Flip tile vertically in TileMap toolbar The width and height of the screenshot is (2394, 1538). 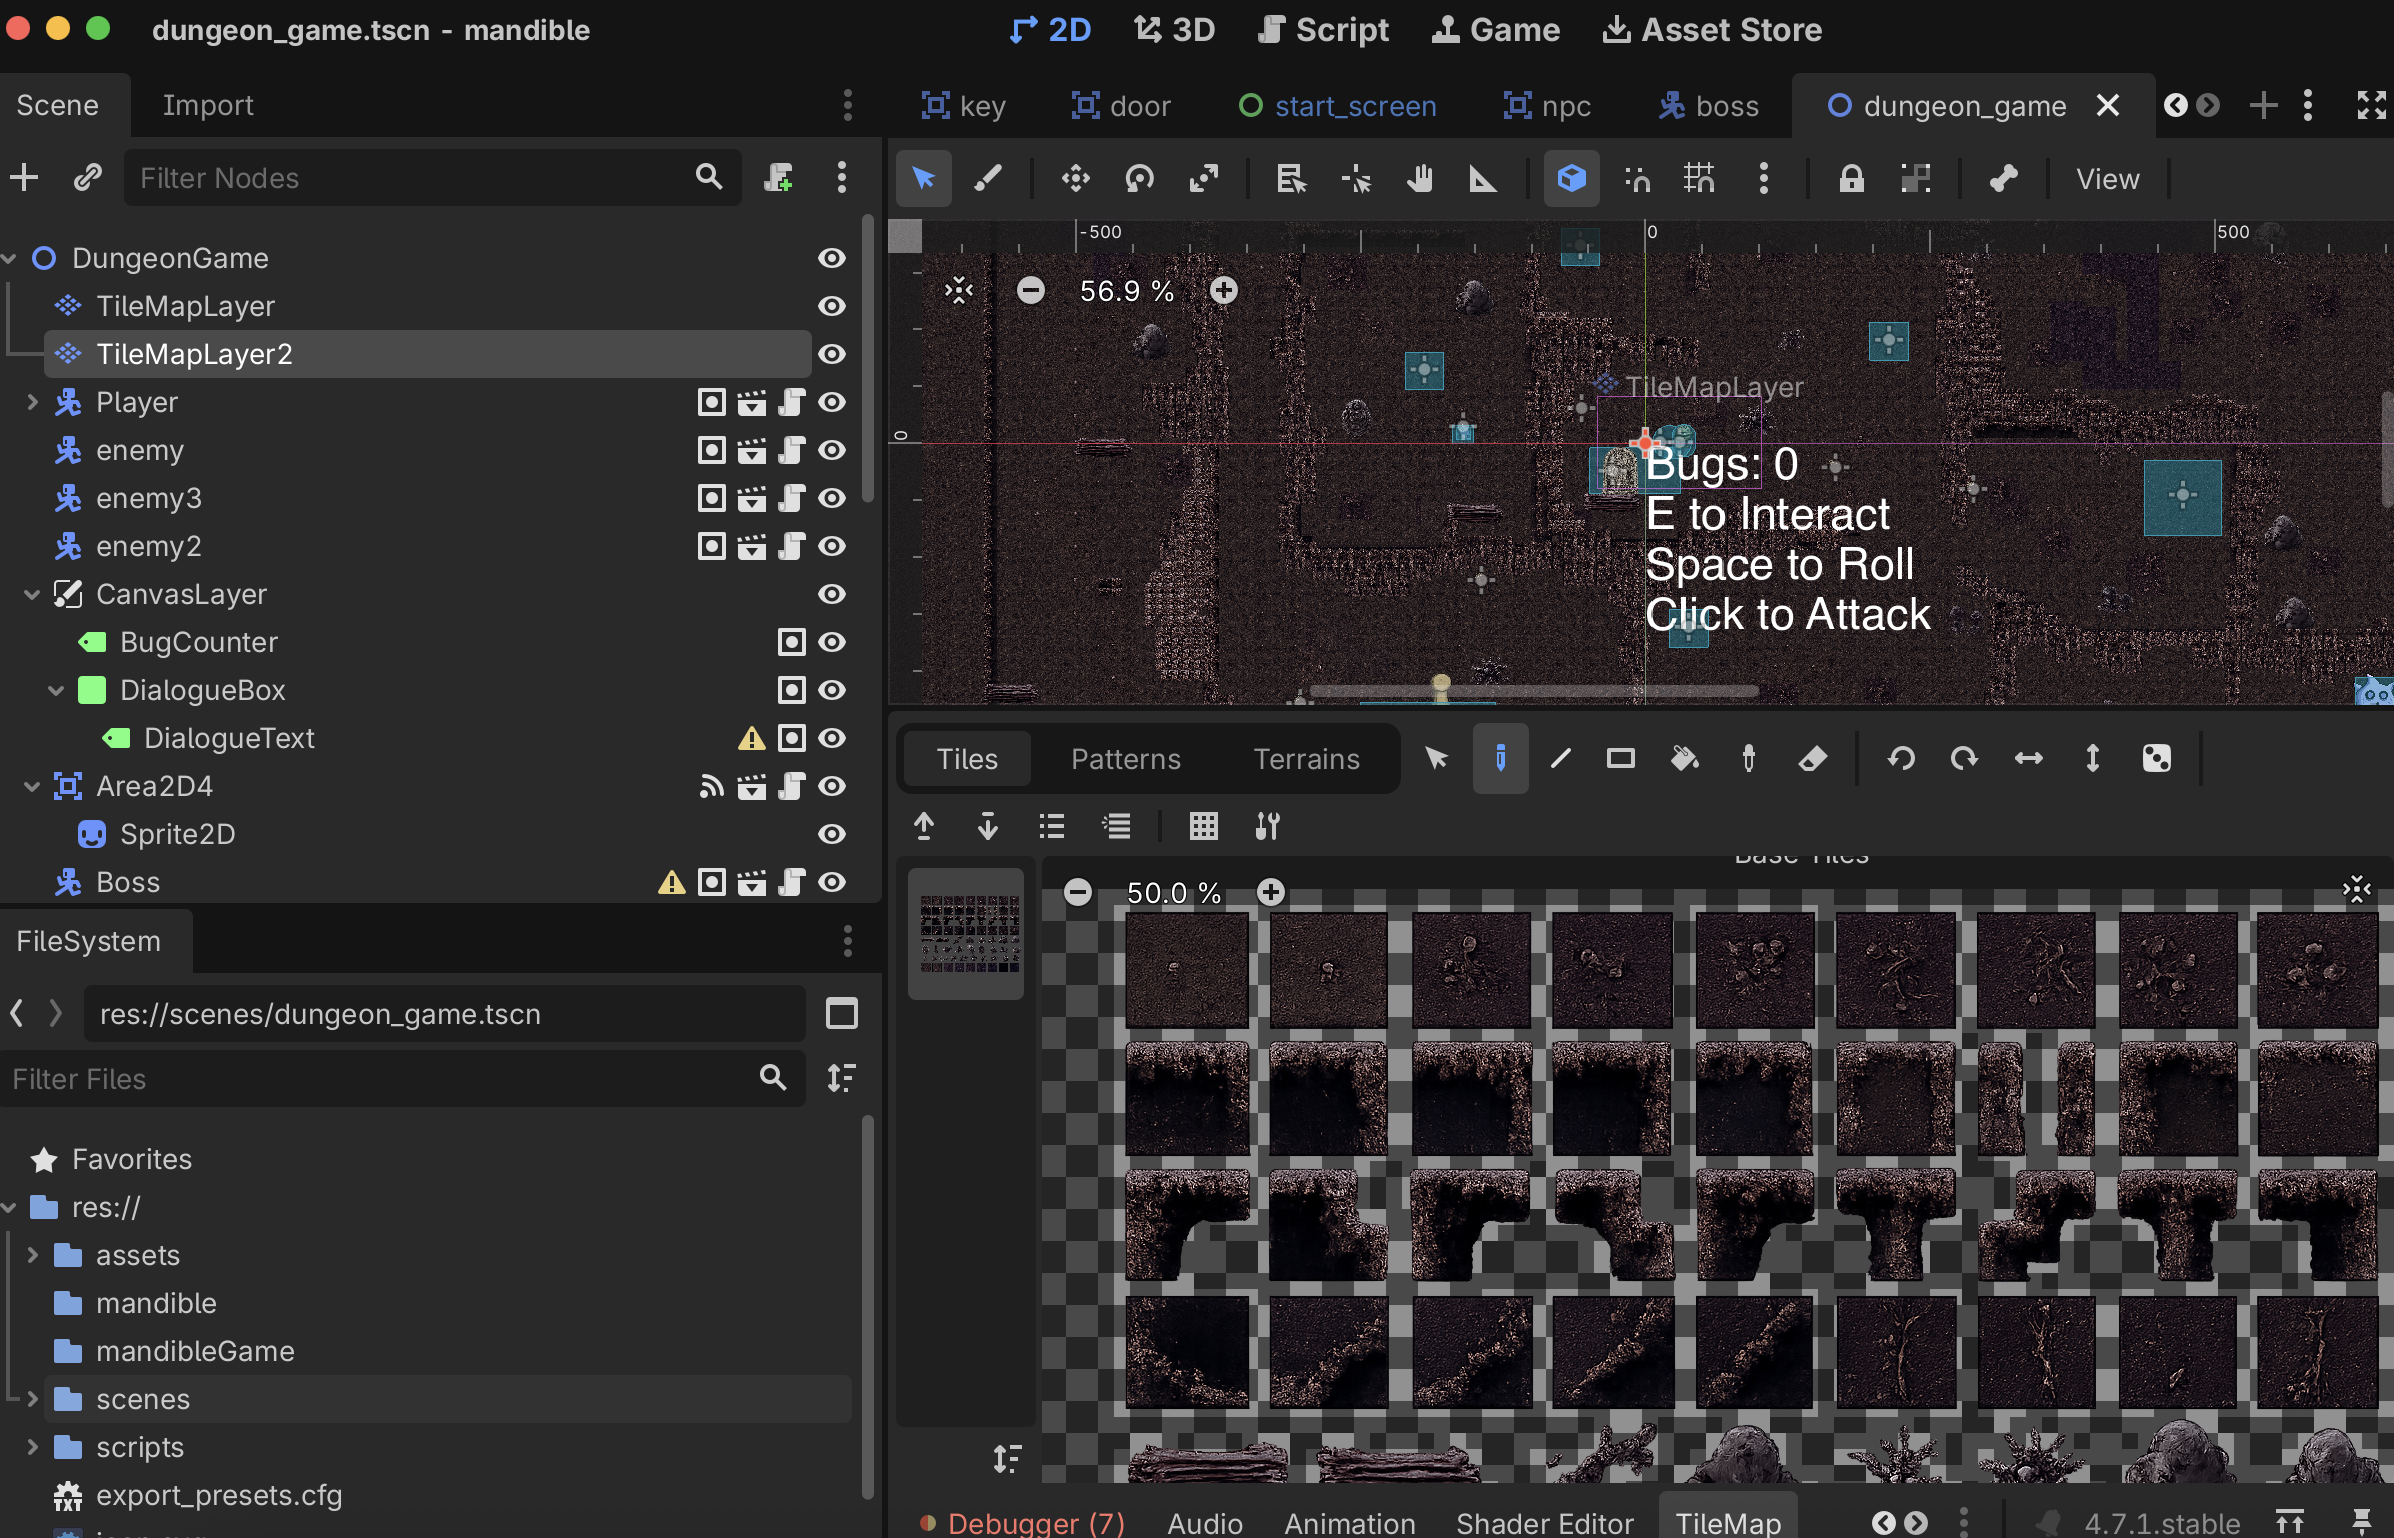2093,759
